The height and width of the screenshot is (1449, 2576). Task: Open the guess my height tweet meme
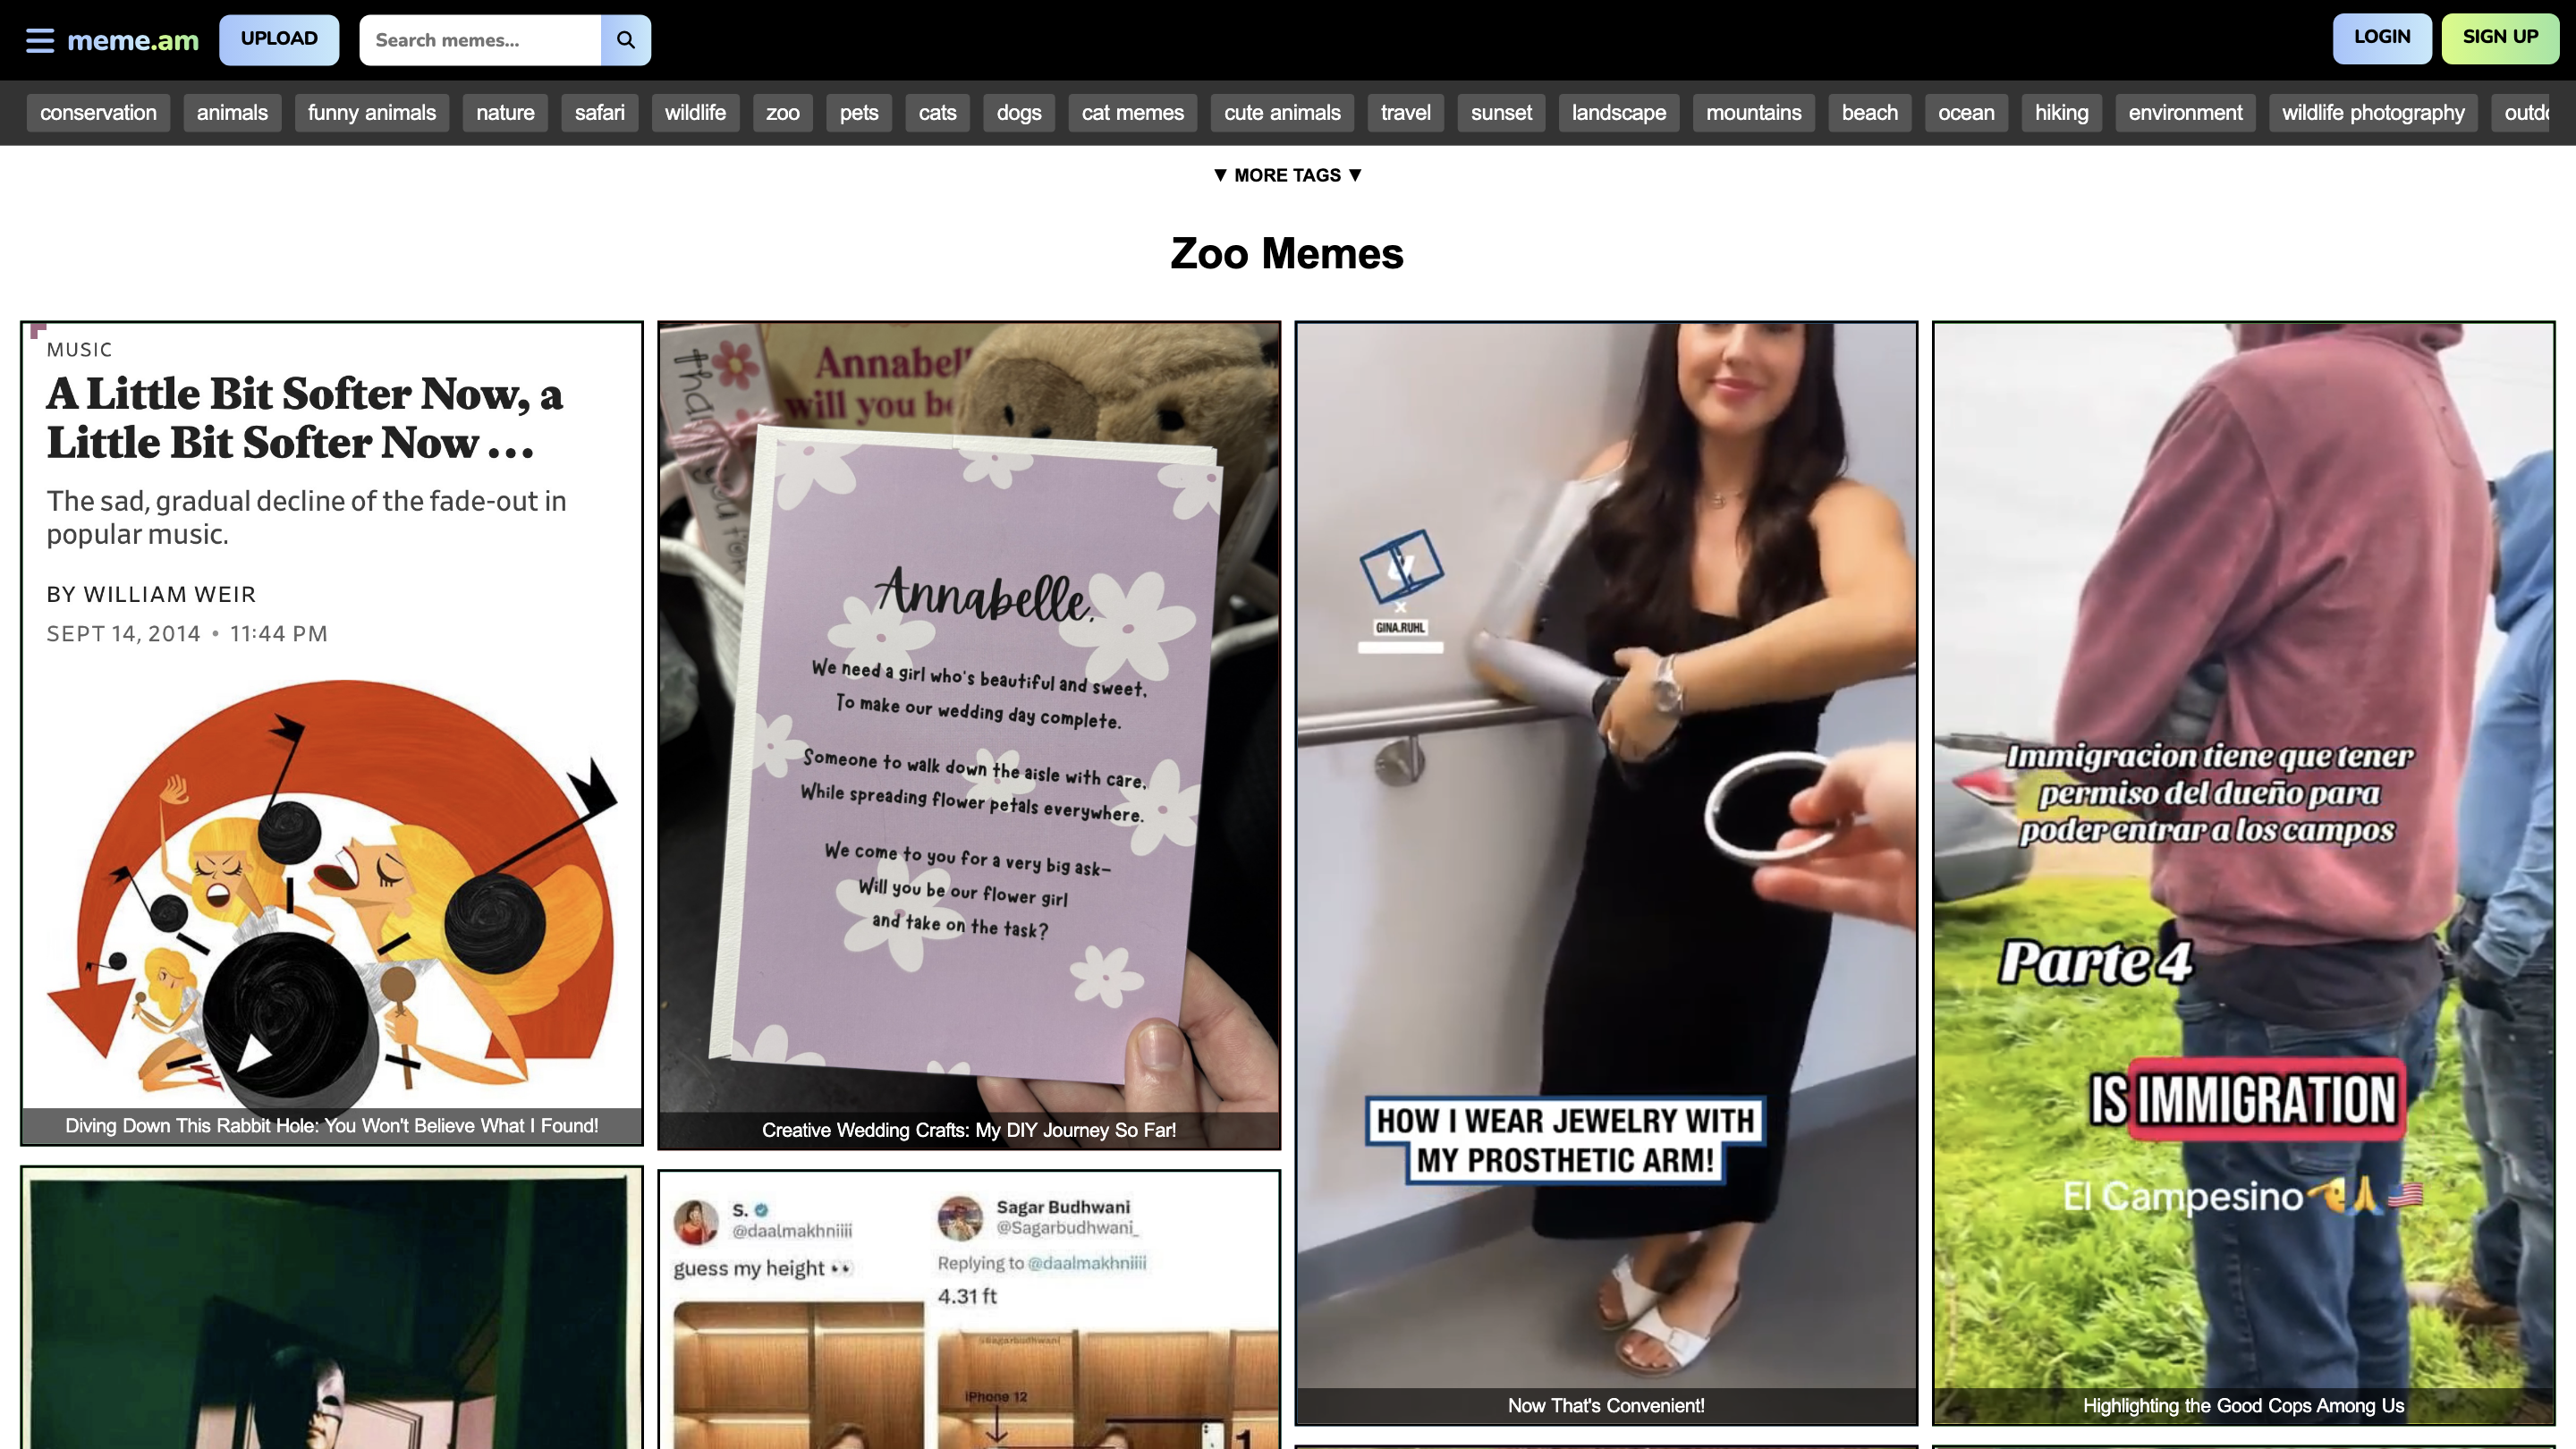click(968, 1310)
